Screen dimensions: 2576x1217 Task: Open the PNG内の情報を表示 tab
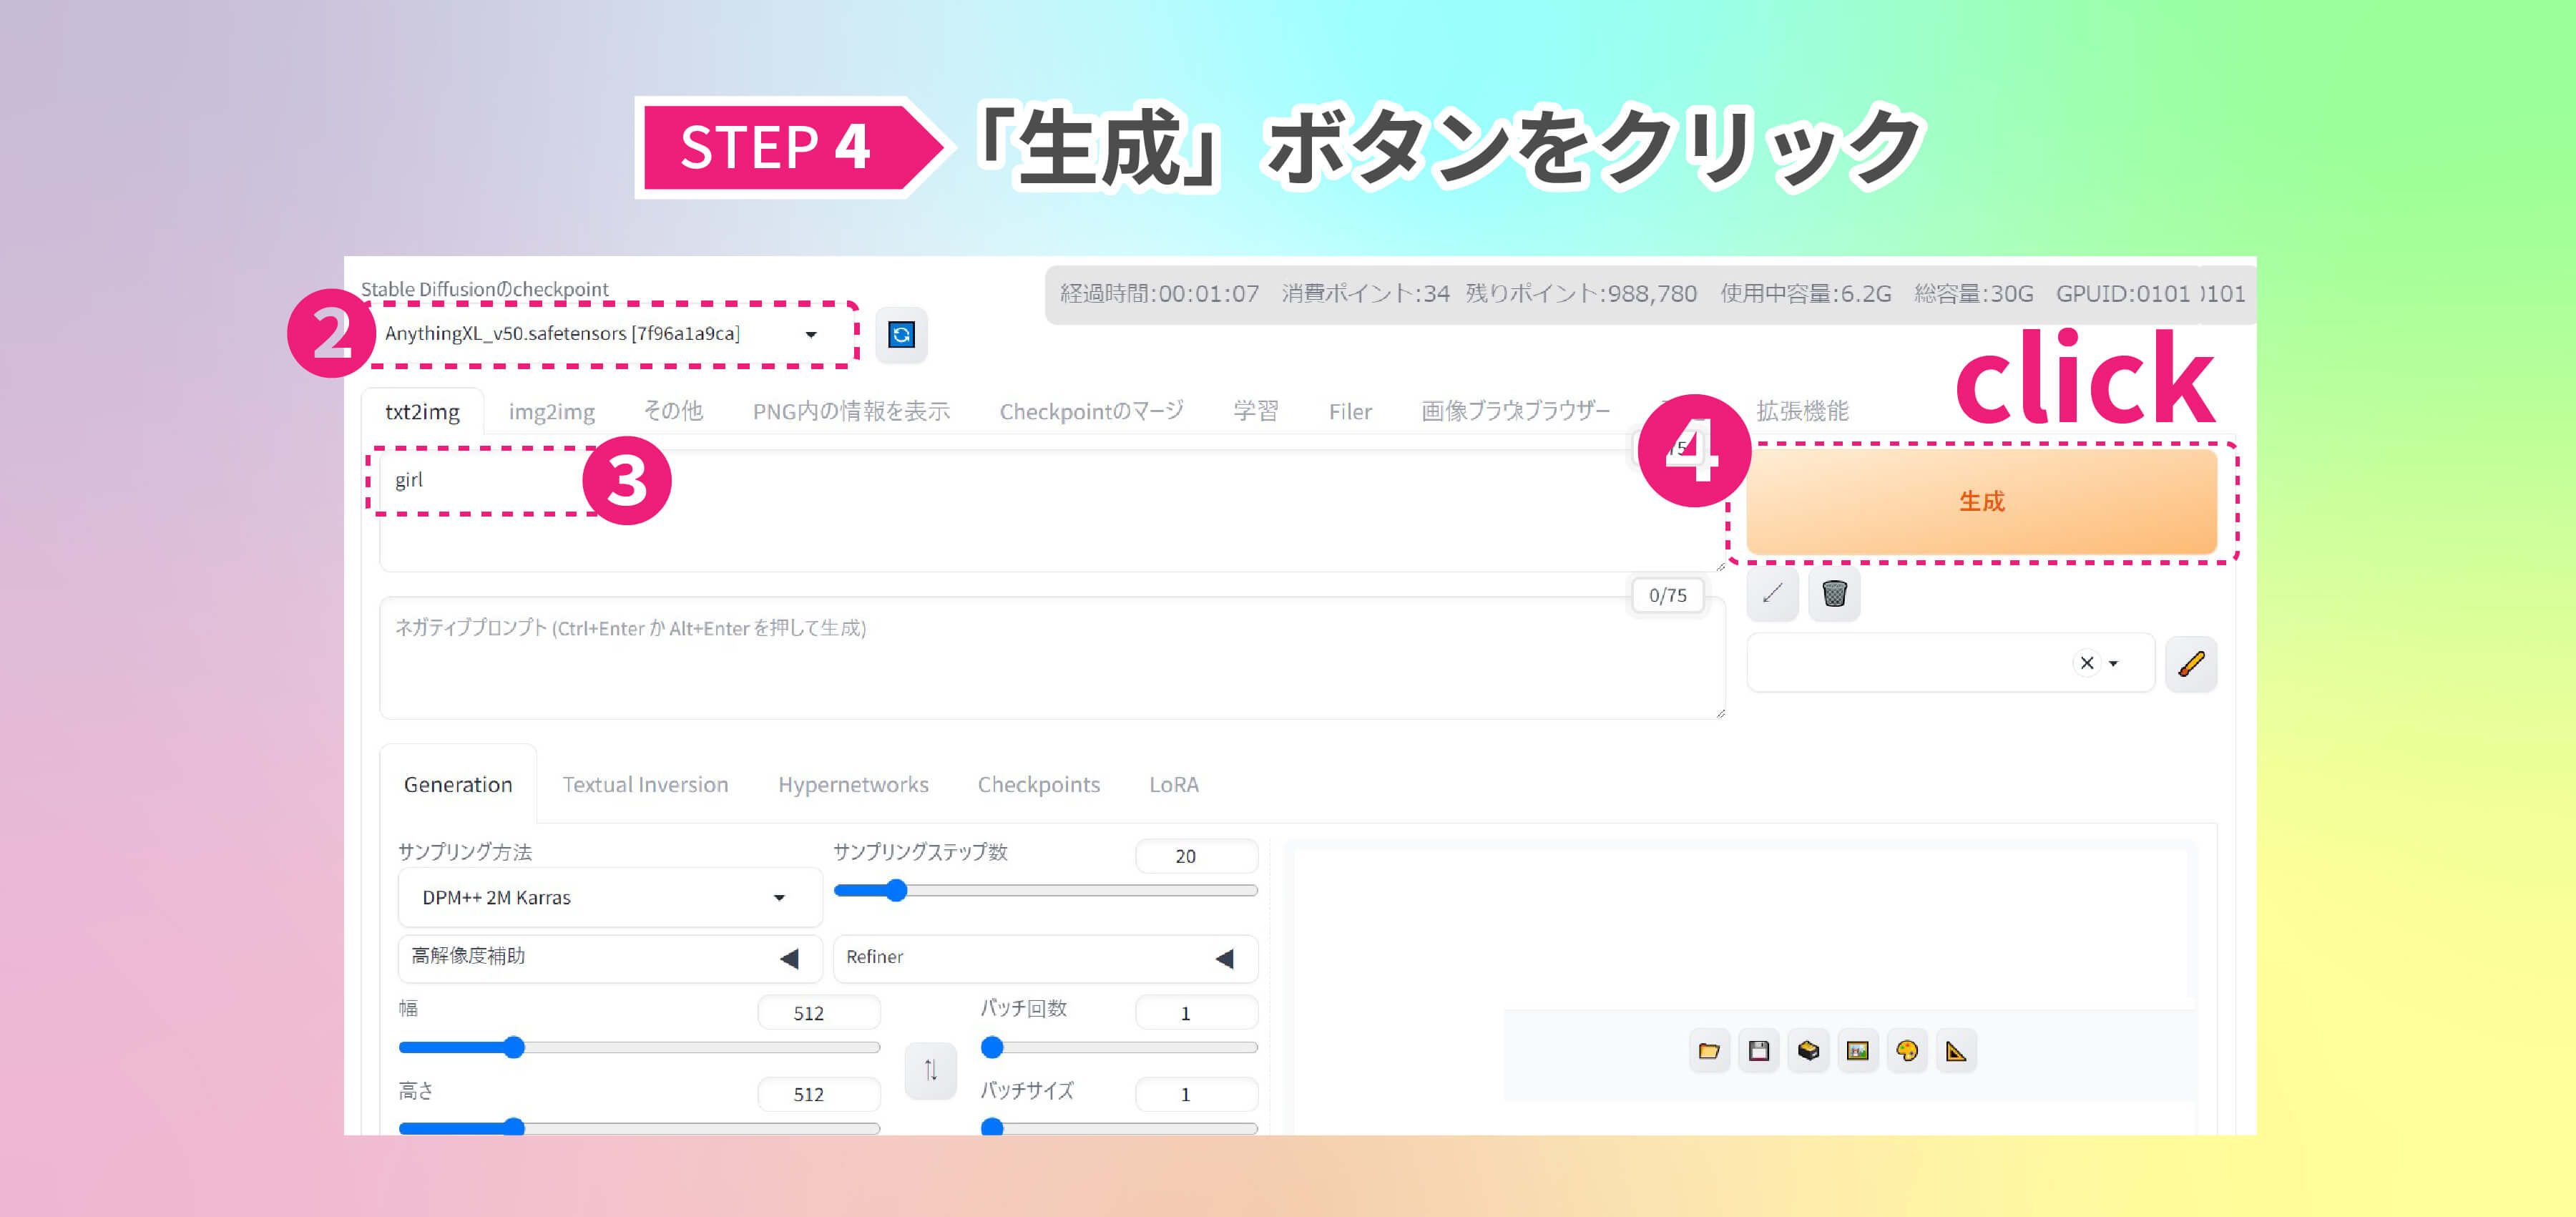point(851,411)
